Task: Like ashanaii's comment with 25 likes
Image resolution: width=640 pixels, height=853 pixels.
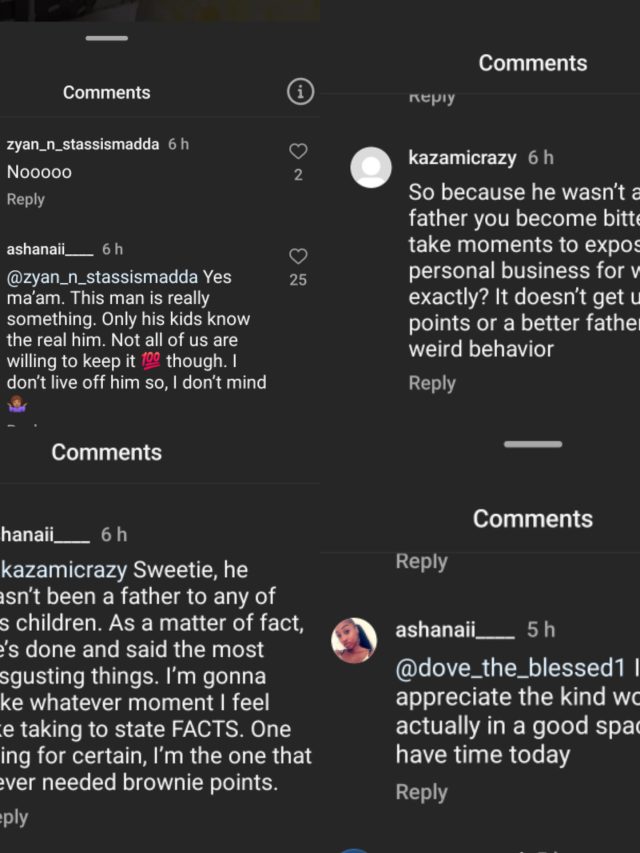Action: pos(298,257)
